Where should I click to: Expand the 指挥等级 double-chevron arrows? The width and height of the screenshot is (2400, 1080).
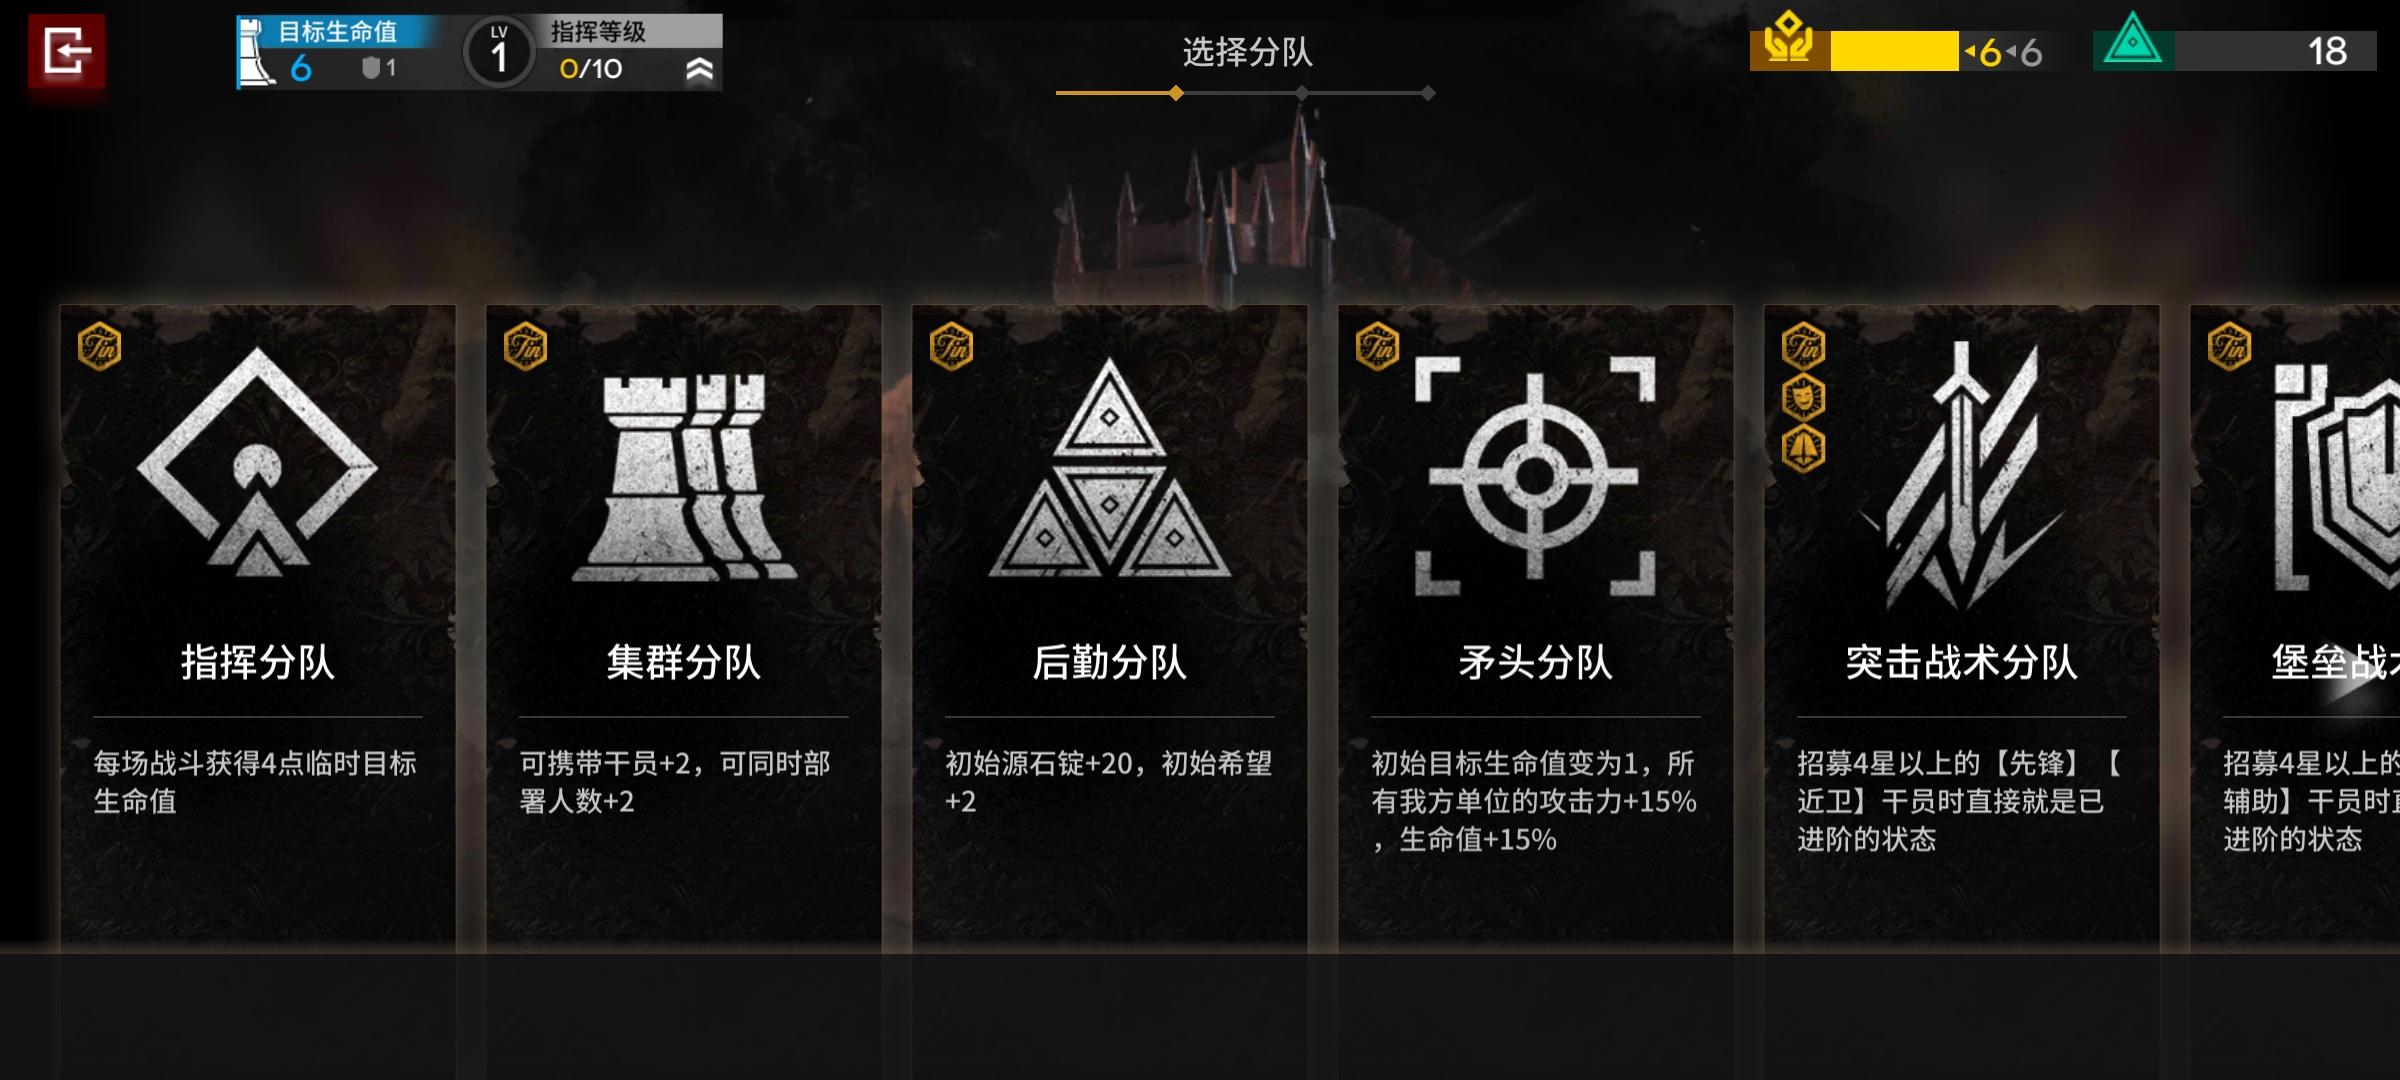pyautogui.click(x=699, y=69)
